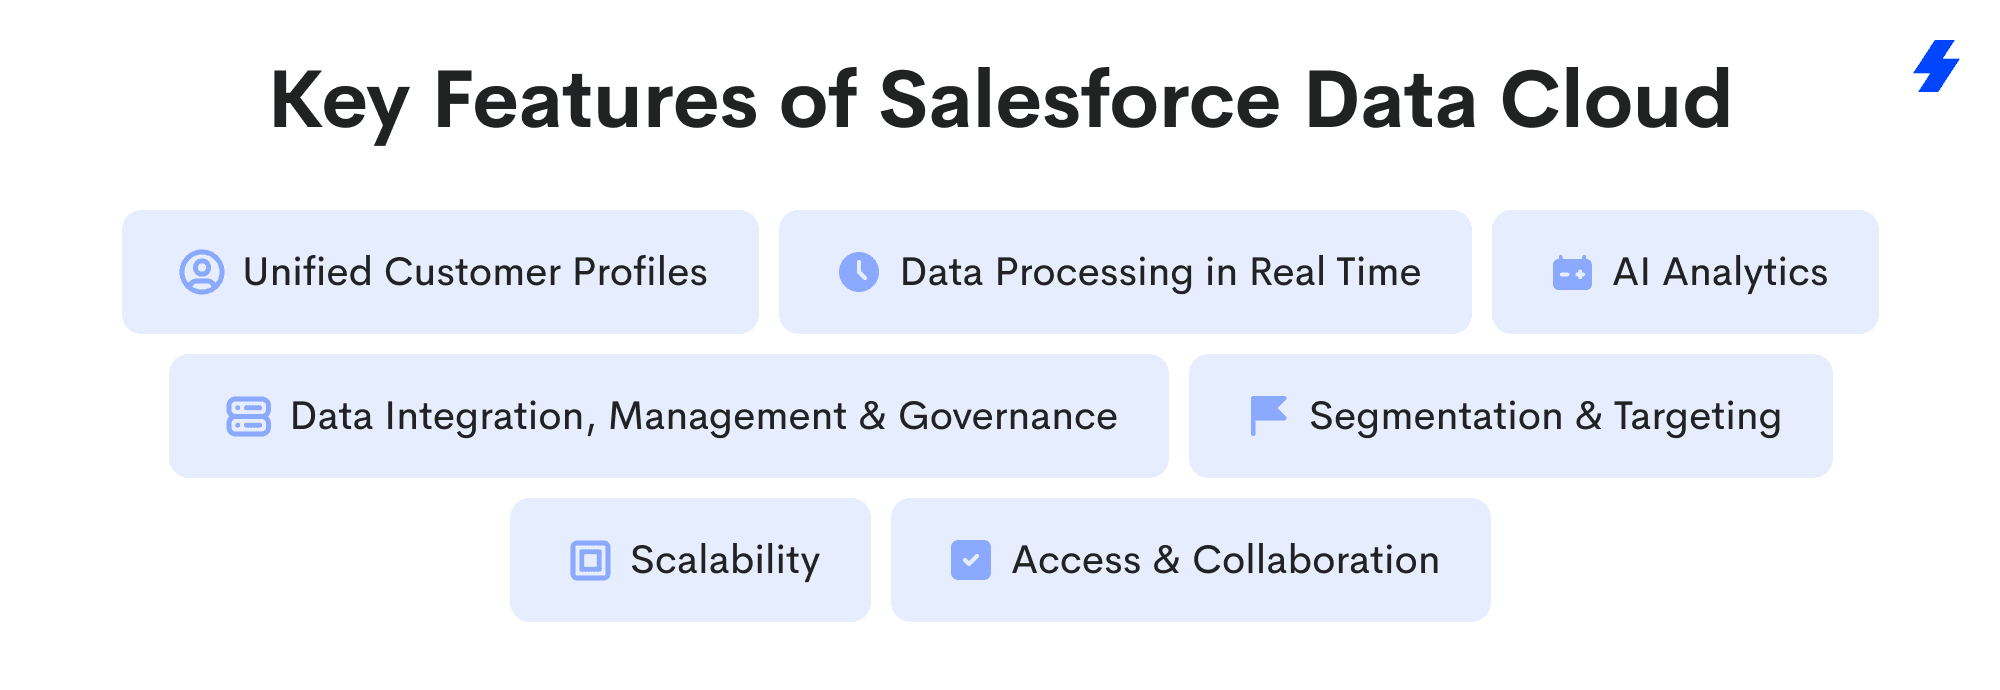Click the nested square Scalability icon

590,560
